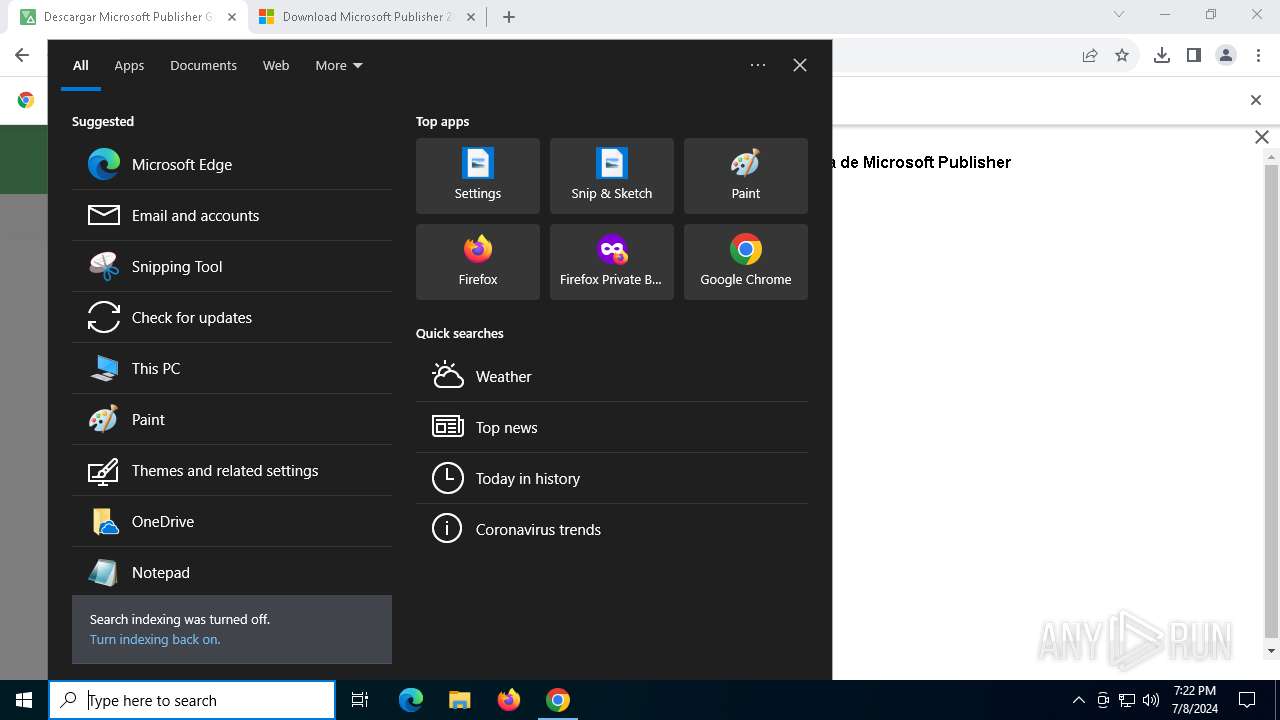
Task: Open Email and accounts settings
Action: point(232,215)
